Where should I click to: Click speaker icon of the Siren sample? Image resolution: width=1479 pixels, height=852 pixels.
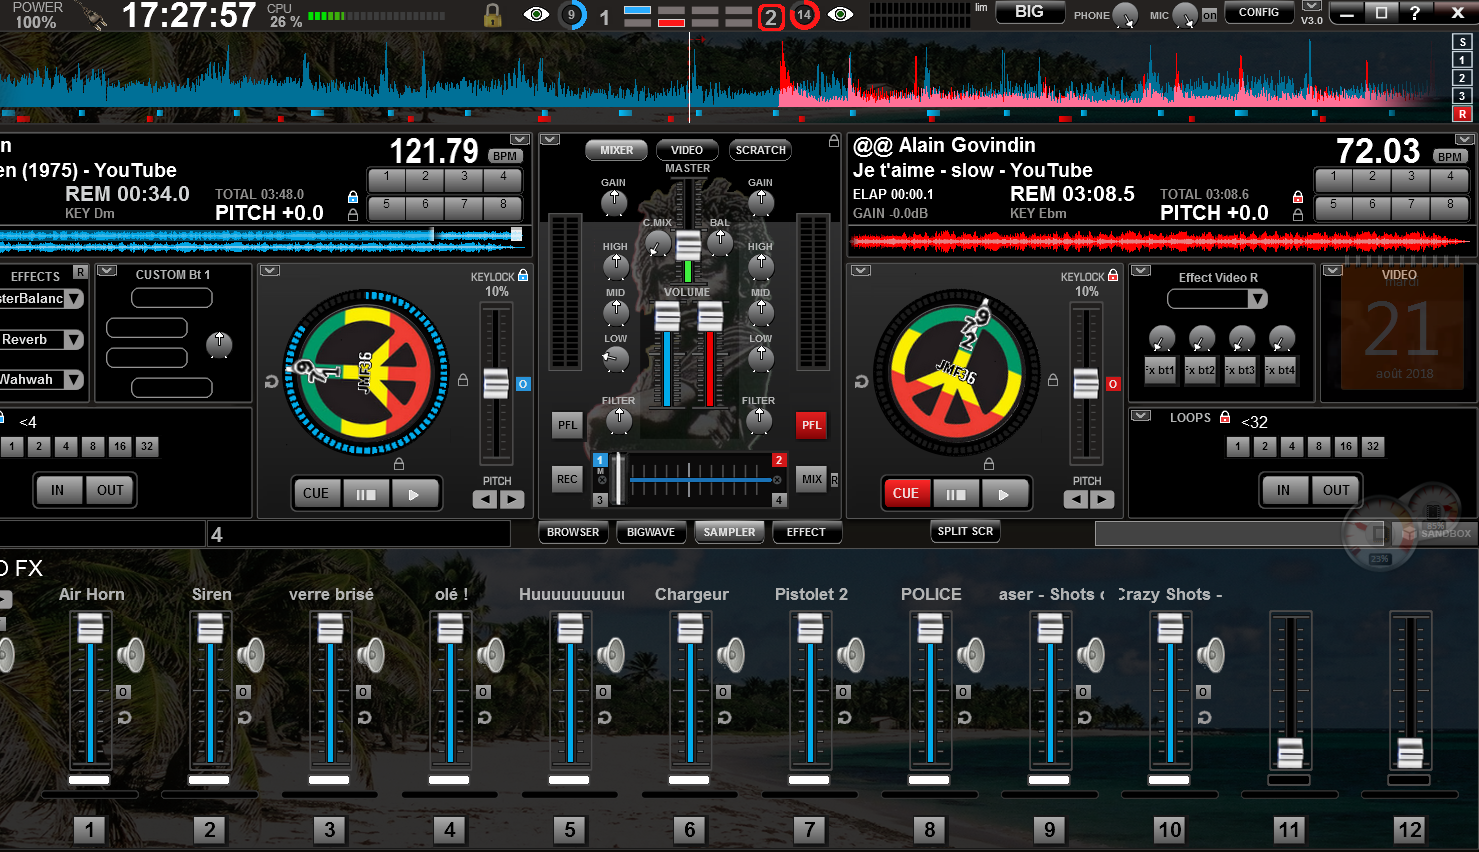pyautogui.click(x=251, y=655)
